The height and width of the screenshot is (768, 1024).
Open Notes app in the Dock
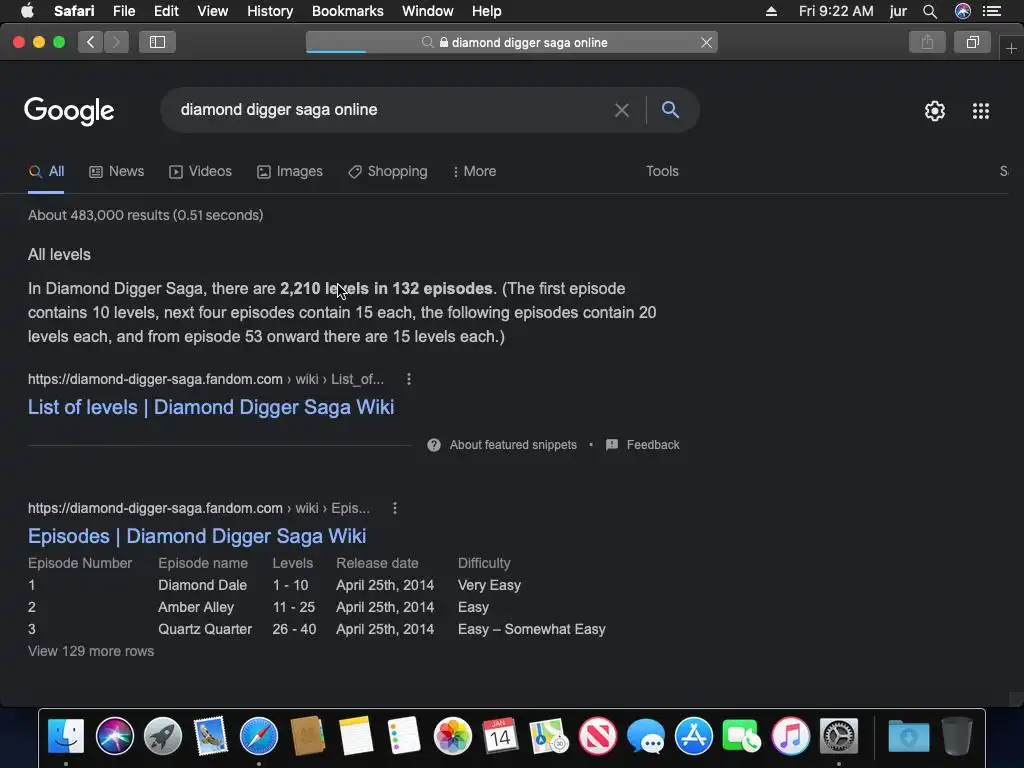[356, 736]
